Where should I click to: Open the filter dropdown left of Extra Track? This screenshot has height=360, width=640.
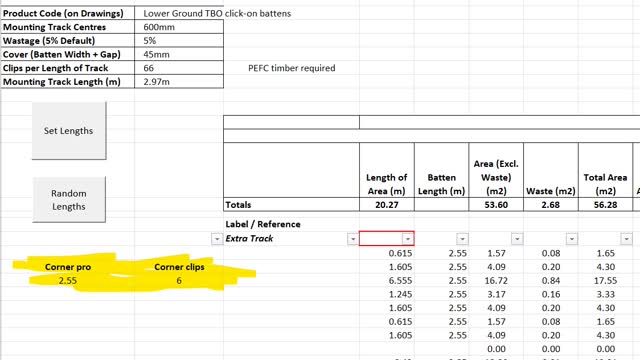click(217, 239)
